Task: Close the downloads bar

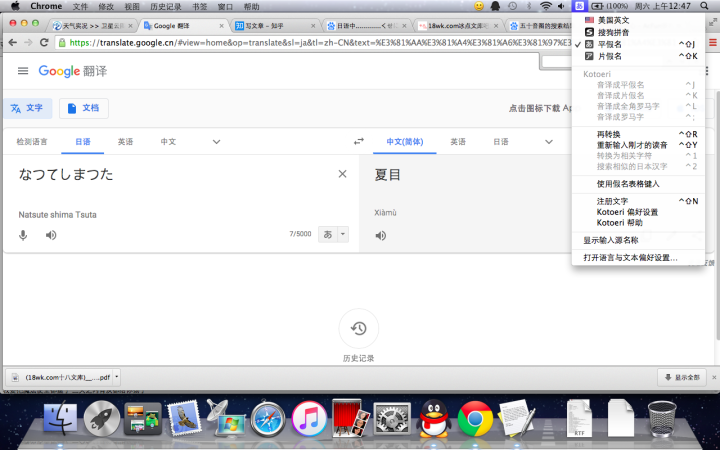Action: point(714,377)
